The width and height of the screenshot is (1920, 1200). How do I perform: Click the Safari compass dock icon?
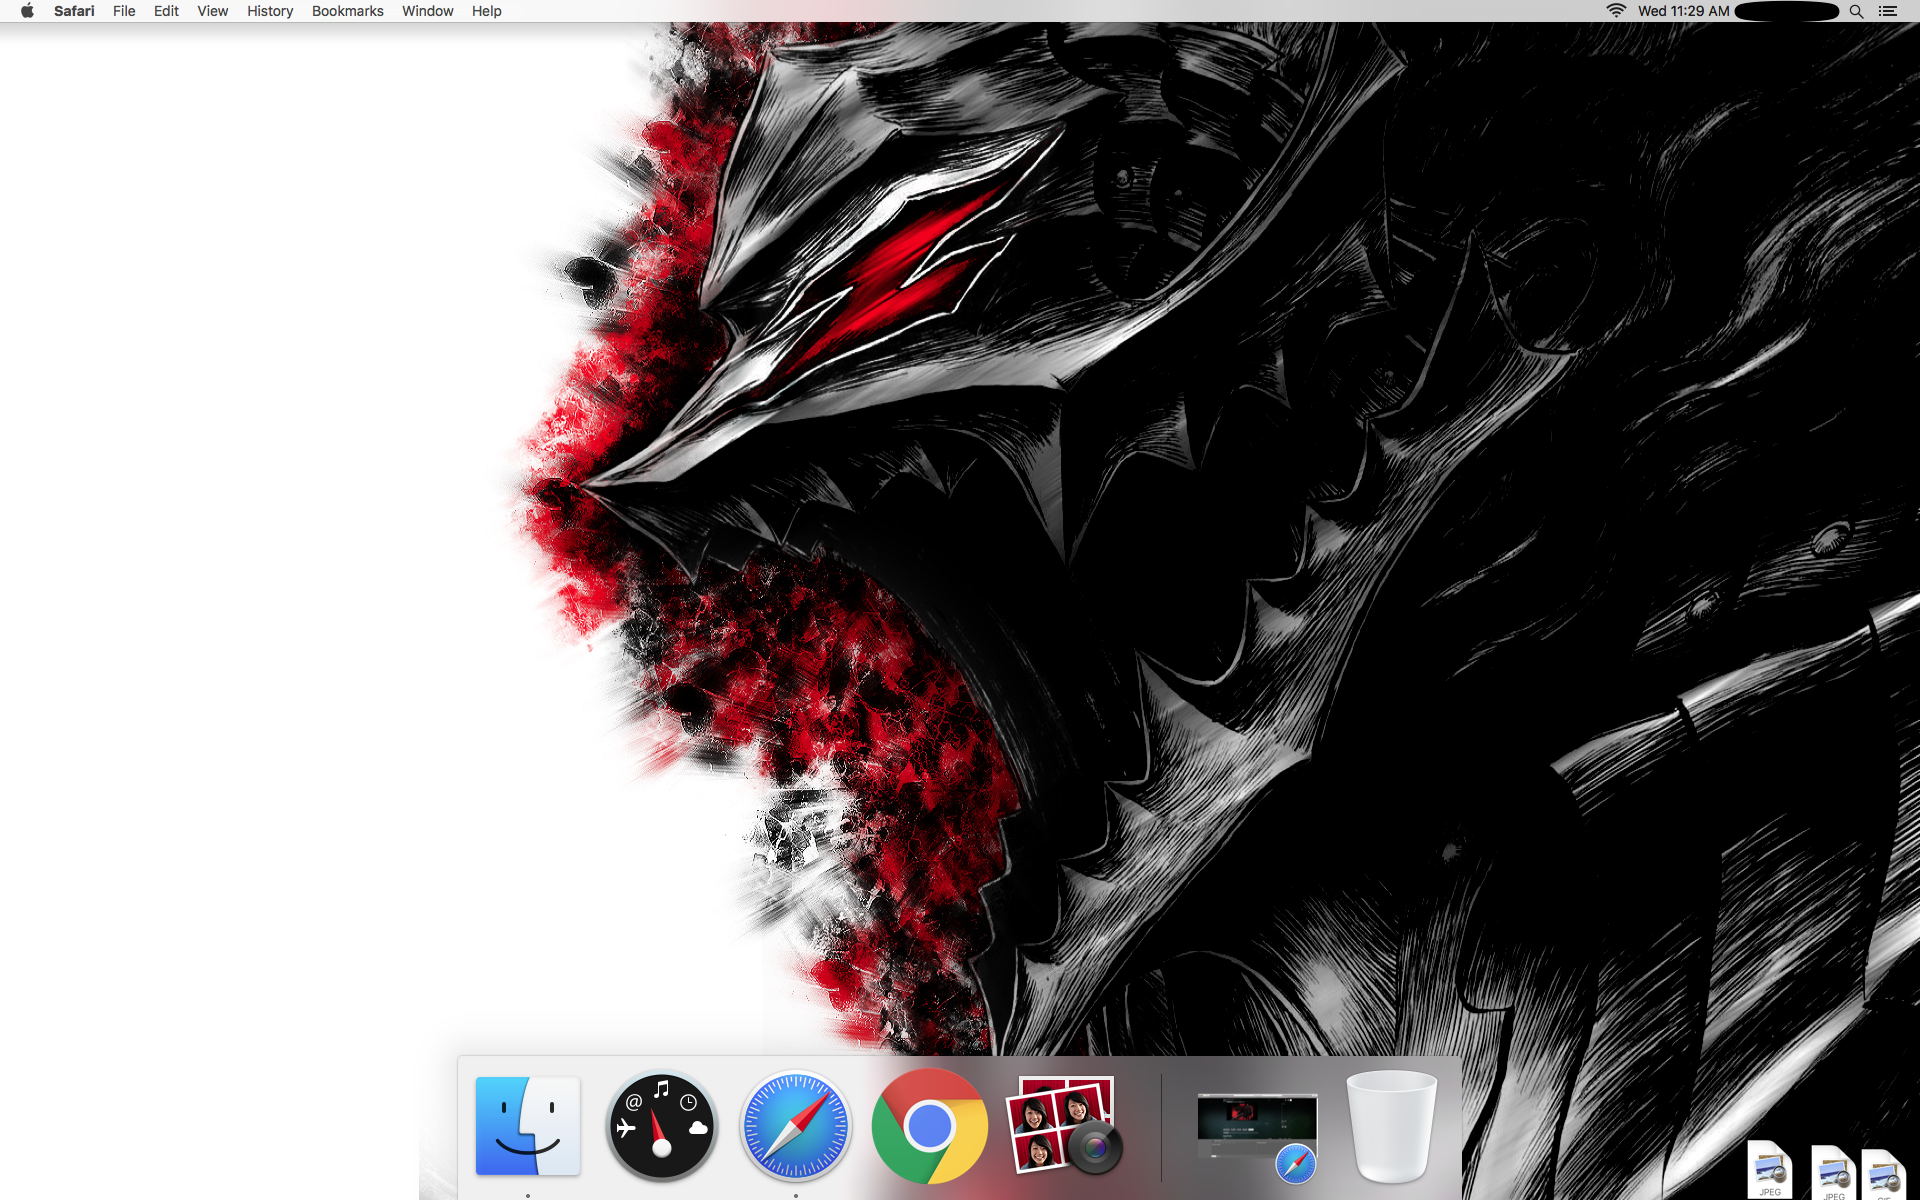(795, 1126)
